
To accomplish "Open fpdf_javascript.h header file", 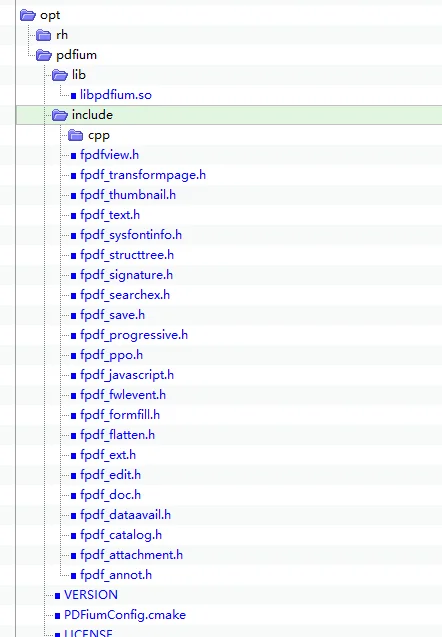I will (x=127, y=375).
